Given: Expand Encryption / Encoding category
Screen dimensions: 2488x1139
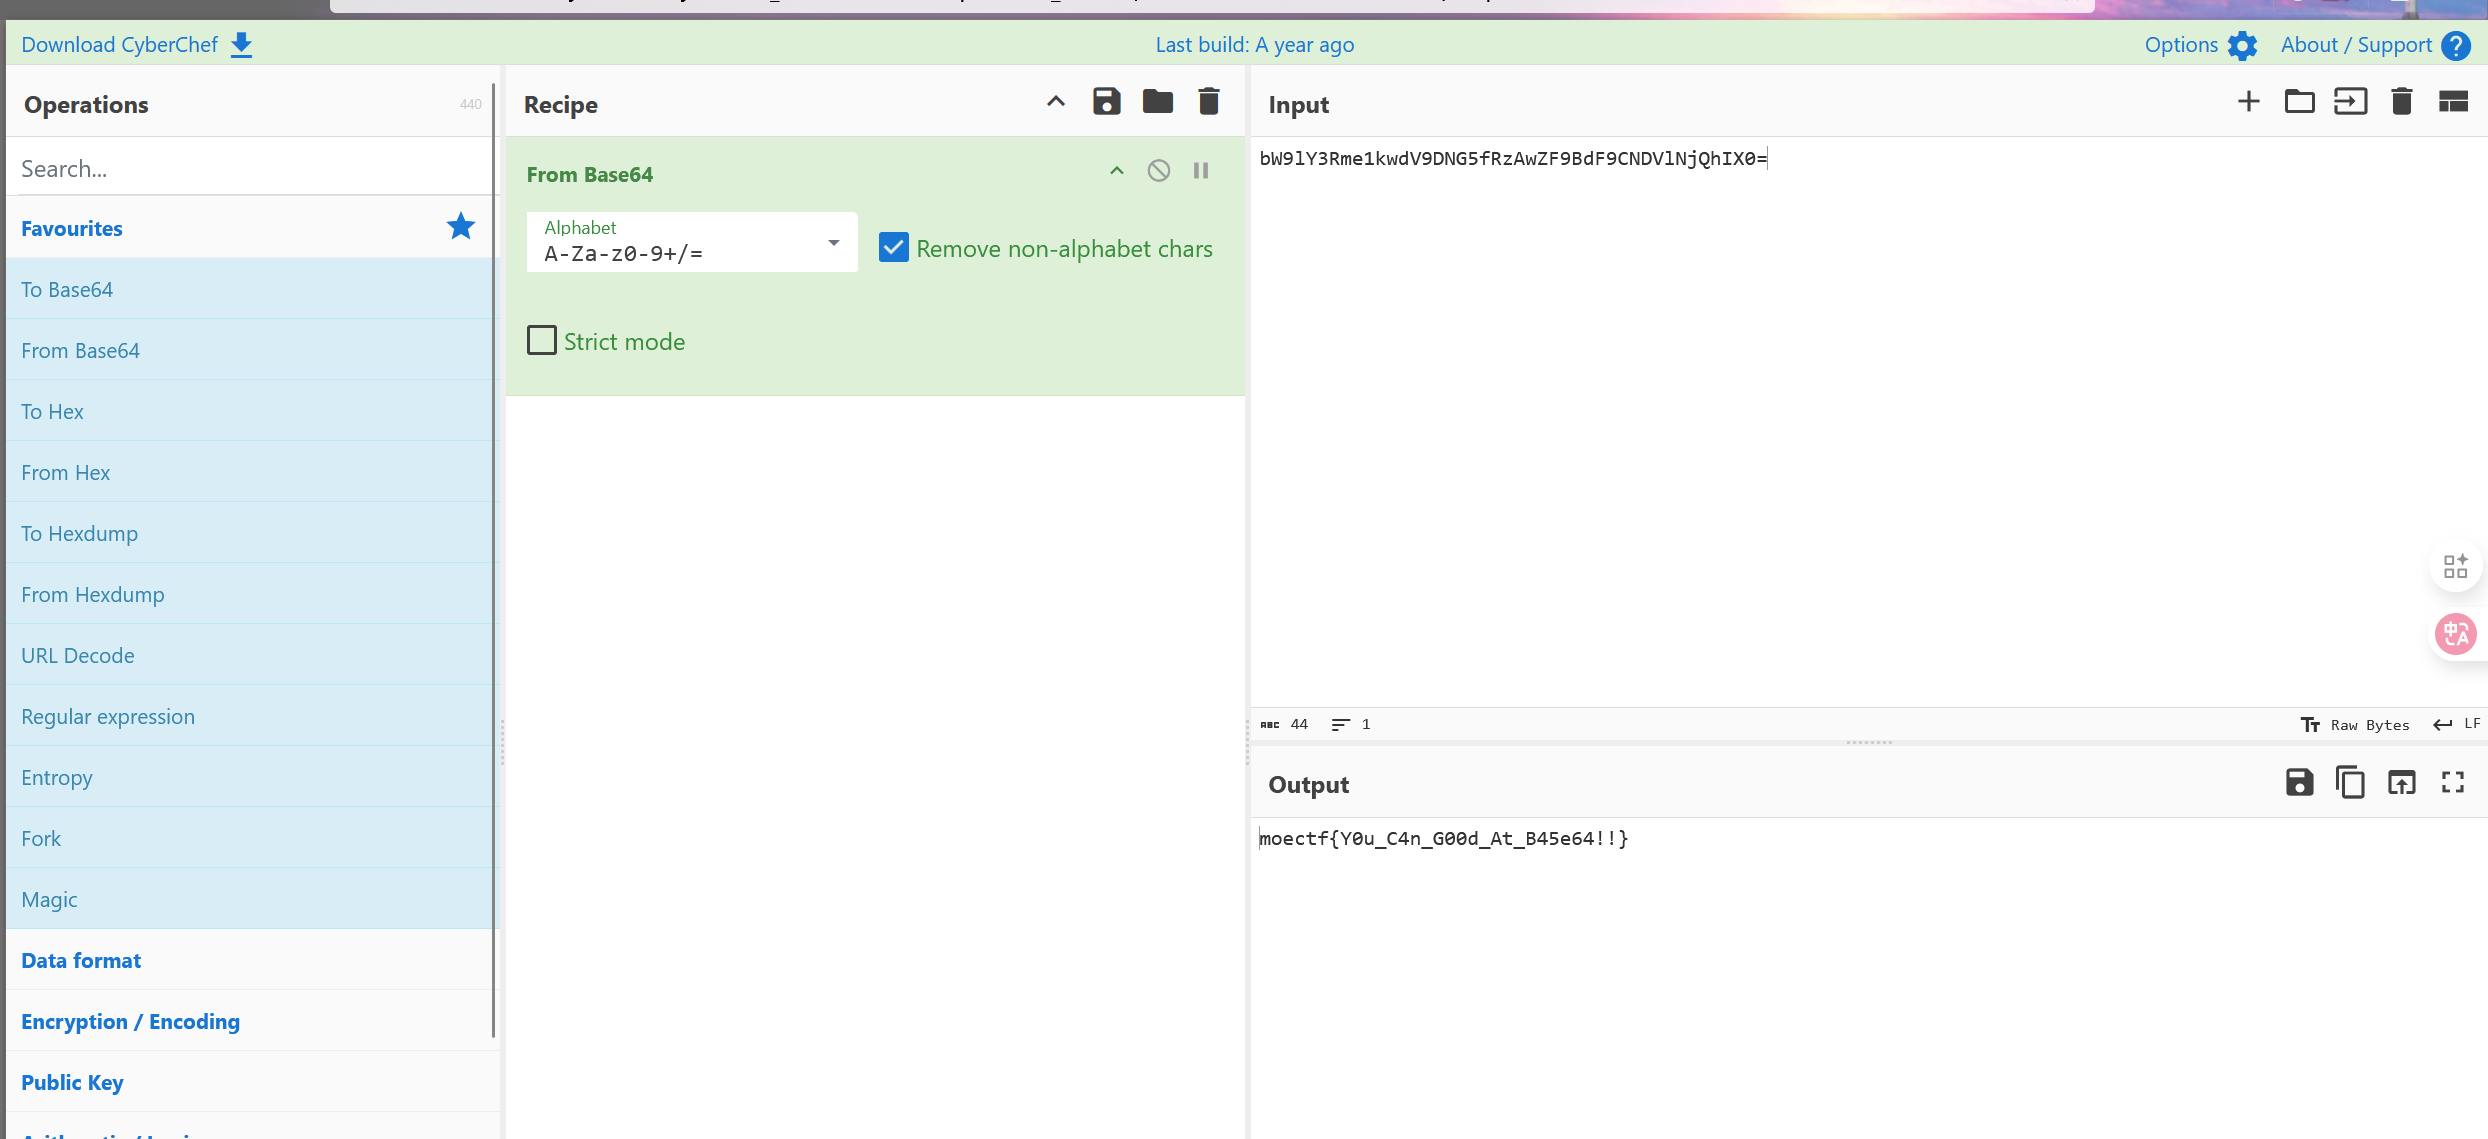Looking at the screenshot, I should tap(130, 1021).
